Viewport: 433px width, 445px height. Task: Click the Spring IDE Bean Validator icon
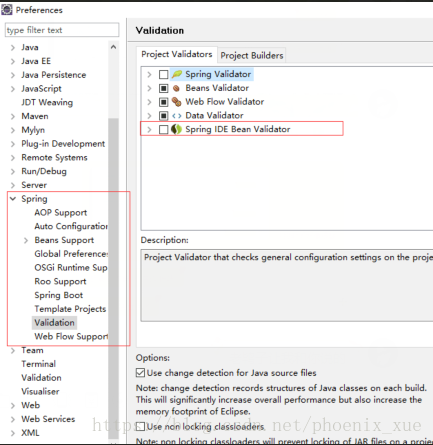point(176,129)
